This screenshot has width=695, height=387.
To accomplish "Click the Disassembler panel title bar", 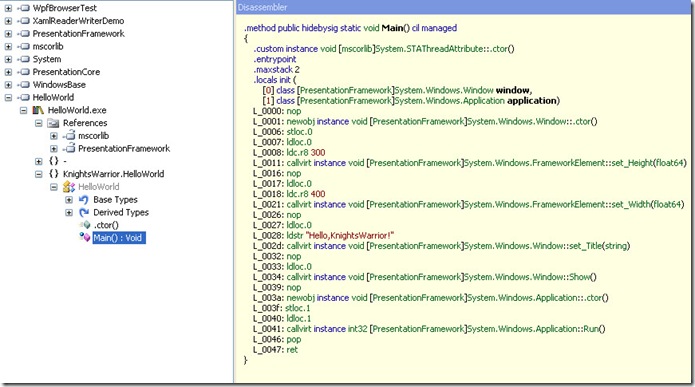I will pyautogui.click(x=463, y=7).
